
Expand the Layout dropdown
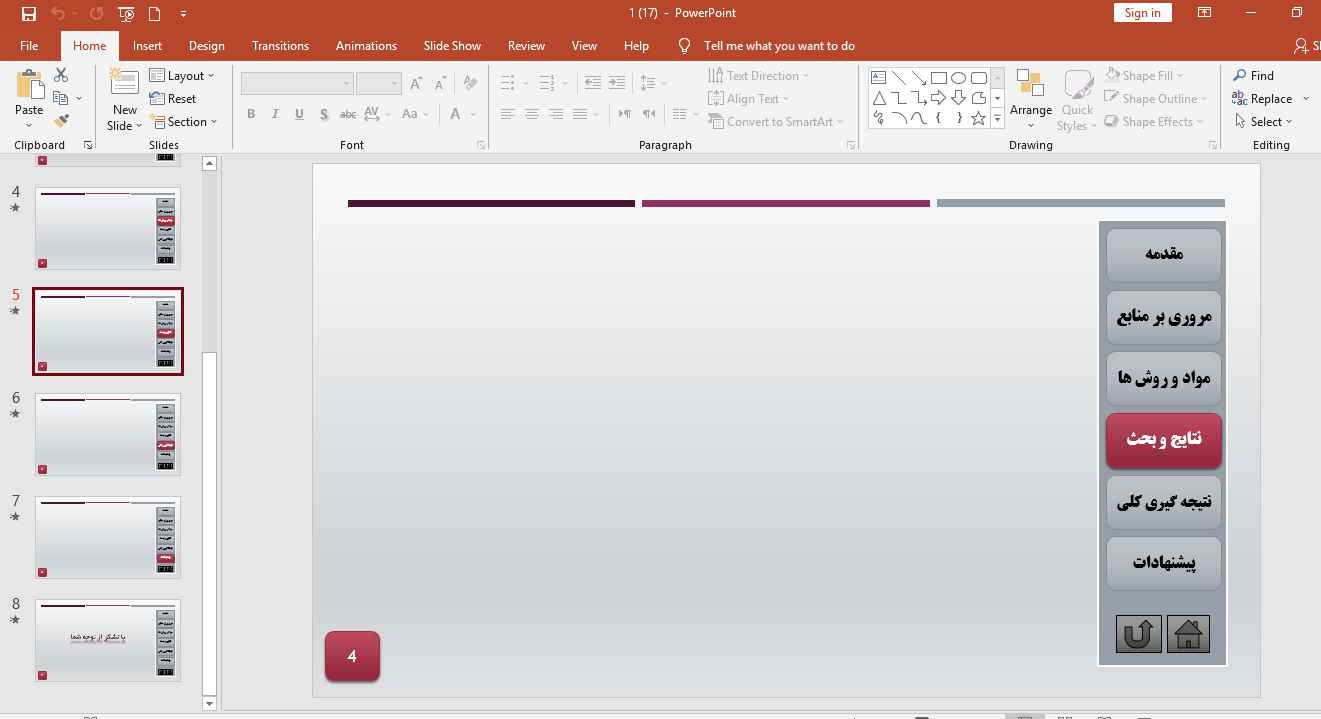(x=182, y=76)
